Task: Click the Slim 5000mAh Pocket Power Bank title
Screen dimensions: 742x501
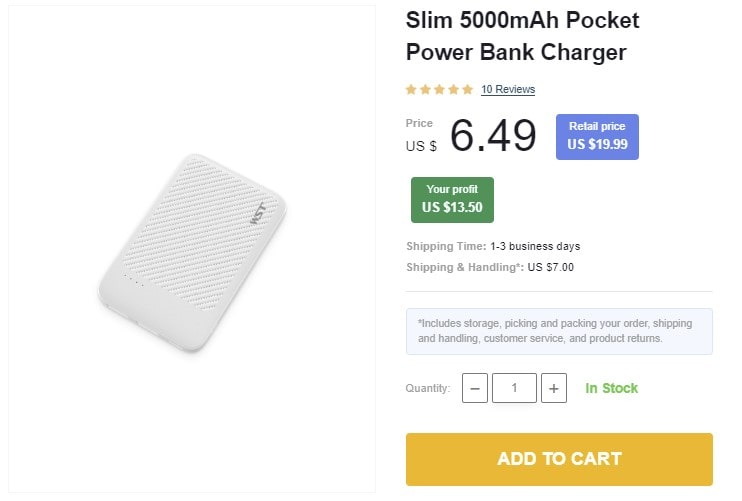Action: coord(522,35)
